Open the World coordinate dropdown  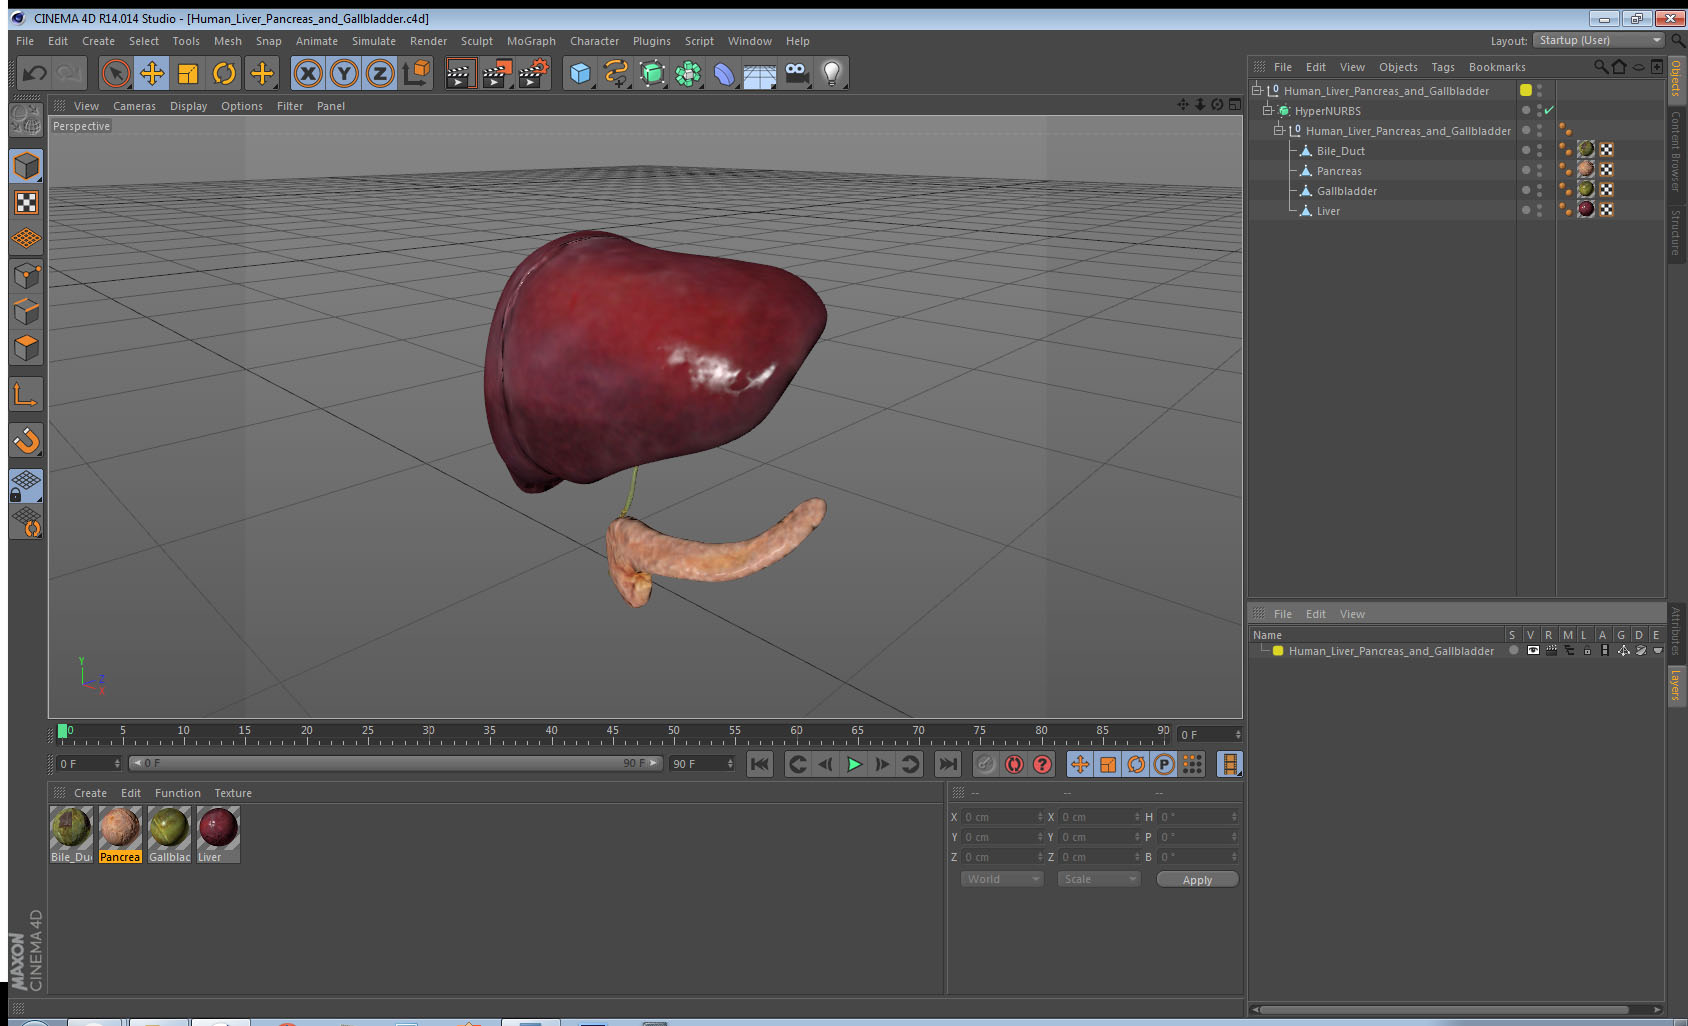click(1002, 879)
